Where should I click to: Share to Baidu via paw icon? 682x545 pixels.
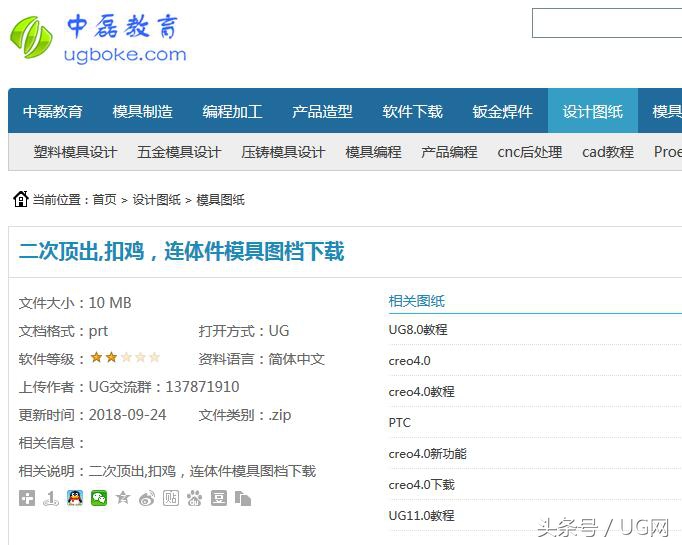[x=194, y=498]
